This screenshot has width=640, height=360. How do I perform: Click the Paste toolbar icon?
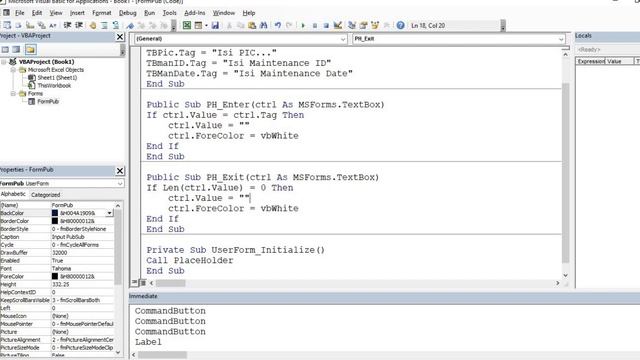click(x=252, y=25)
